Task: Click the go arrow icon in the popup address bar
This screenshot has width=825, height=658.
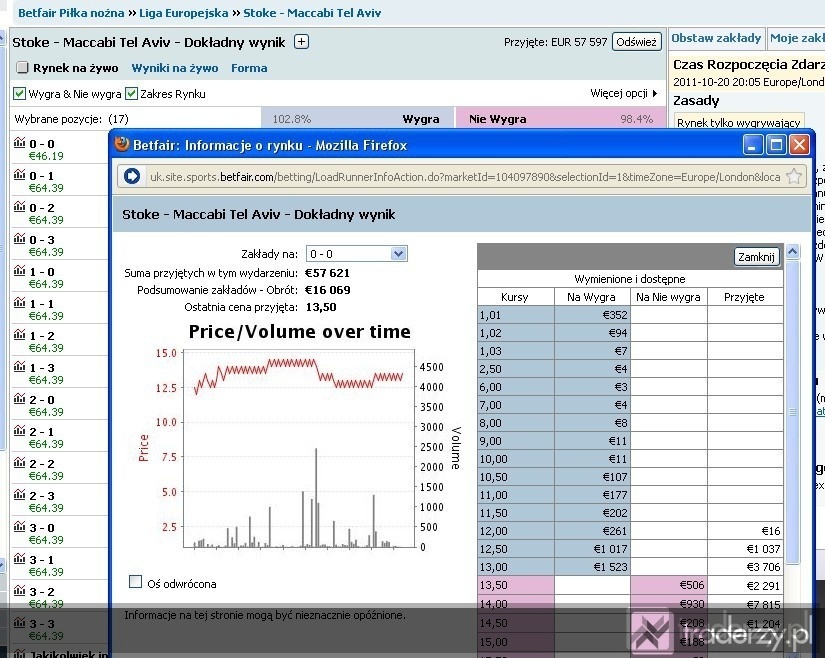Action: [132, 176]
